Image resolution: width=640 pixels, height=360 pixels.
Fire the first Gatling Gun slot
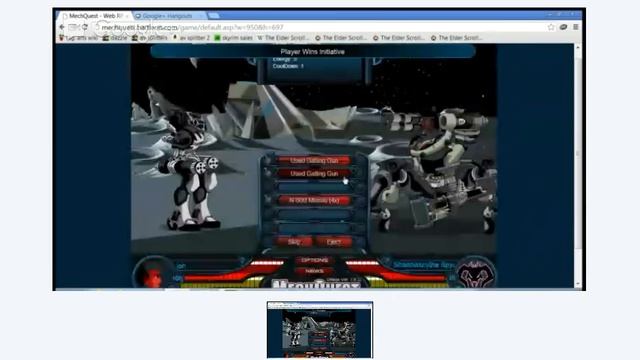pos(314,160)
